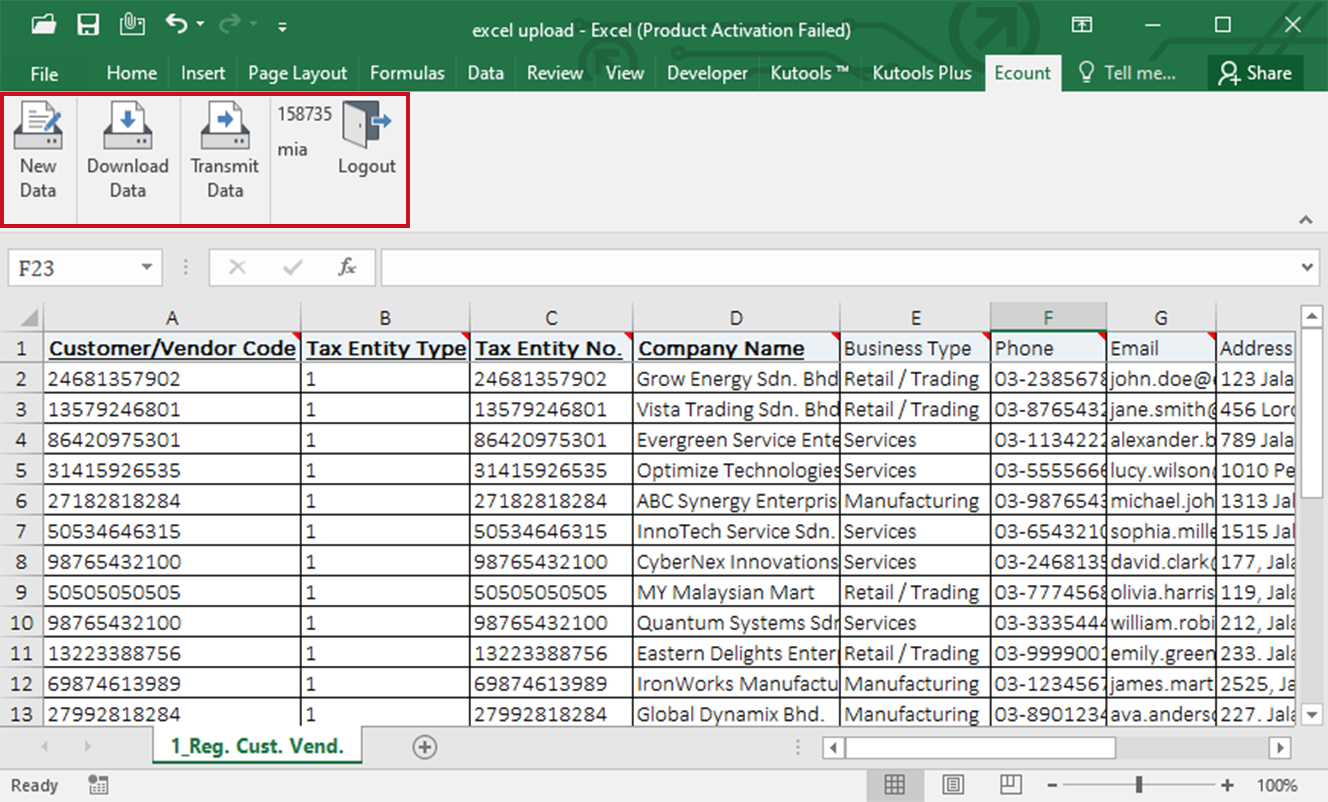Click the Undo arrow in the title bar
The width and height of the screenshot is (1328, 802).
tap(177, 25)
